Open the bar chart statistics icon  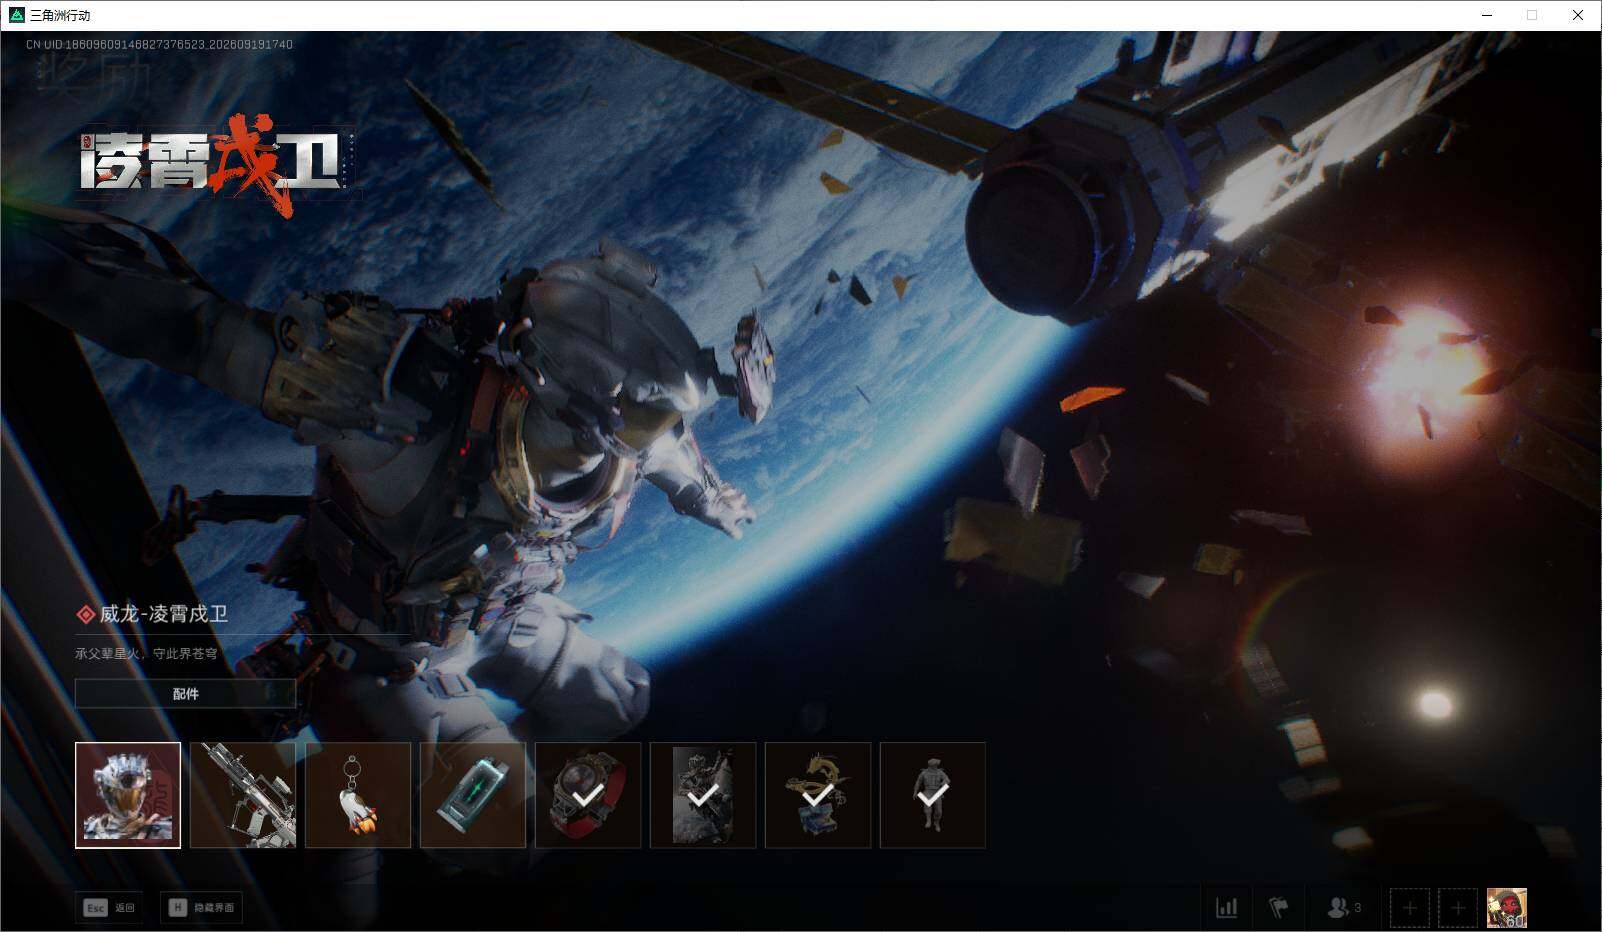[x=1226, y=907]
